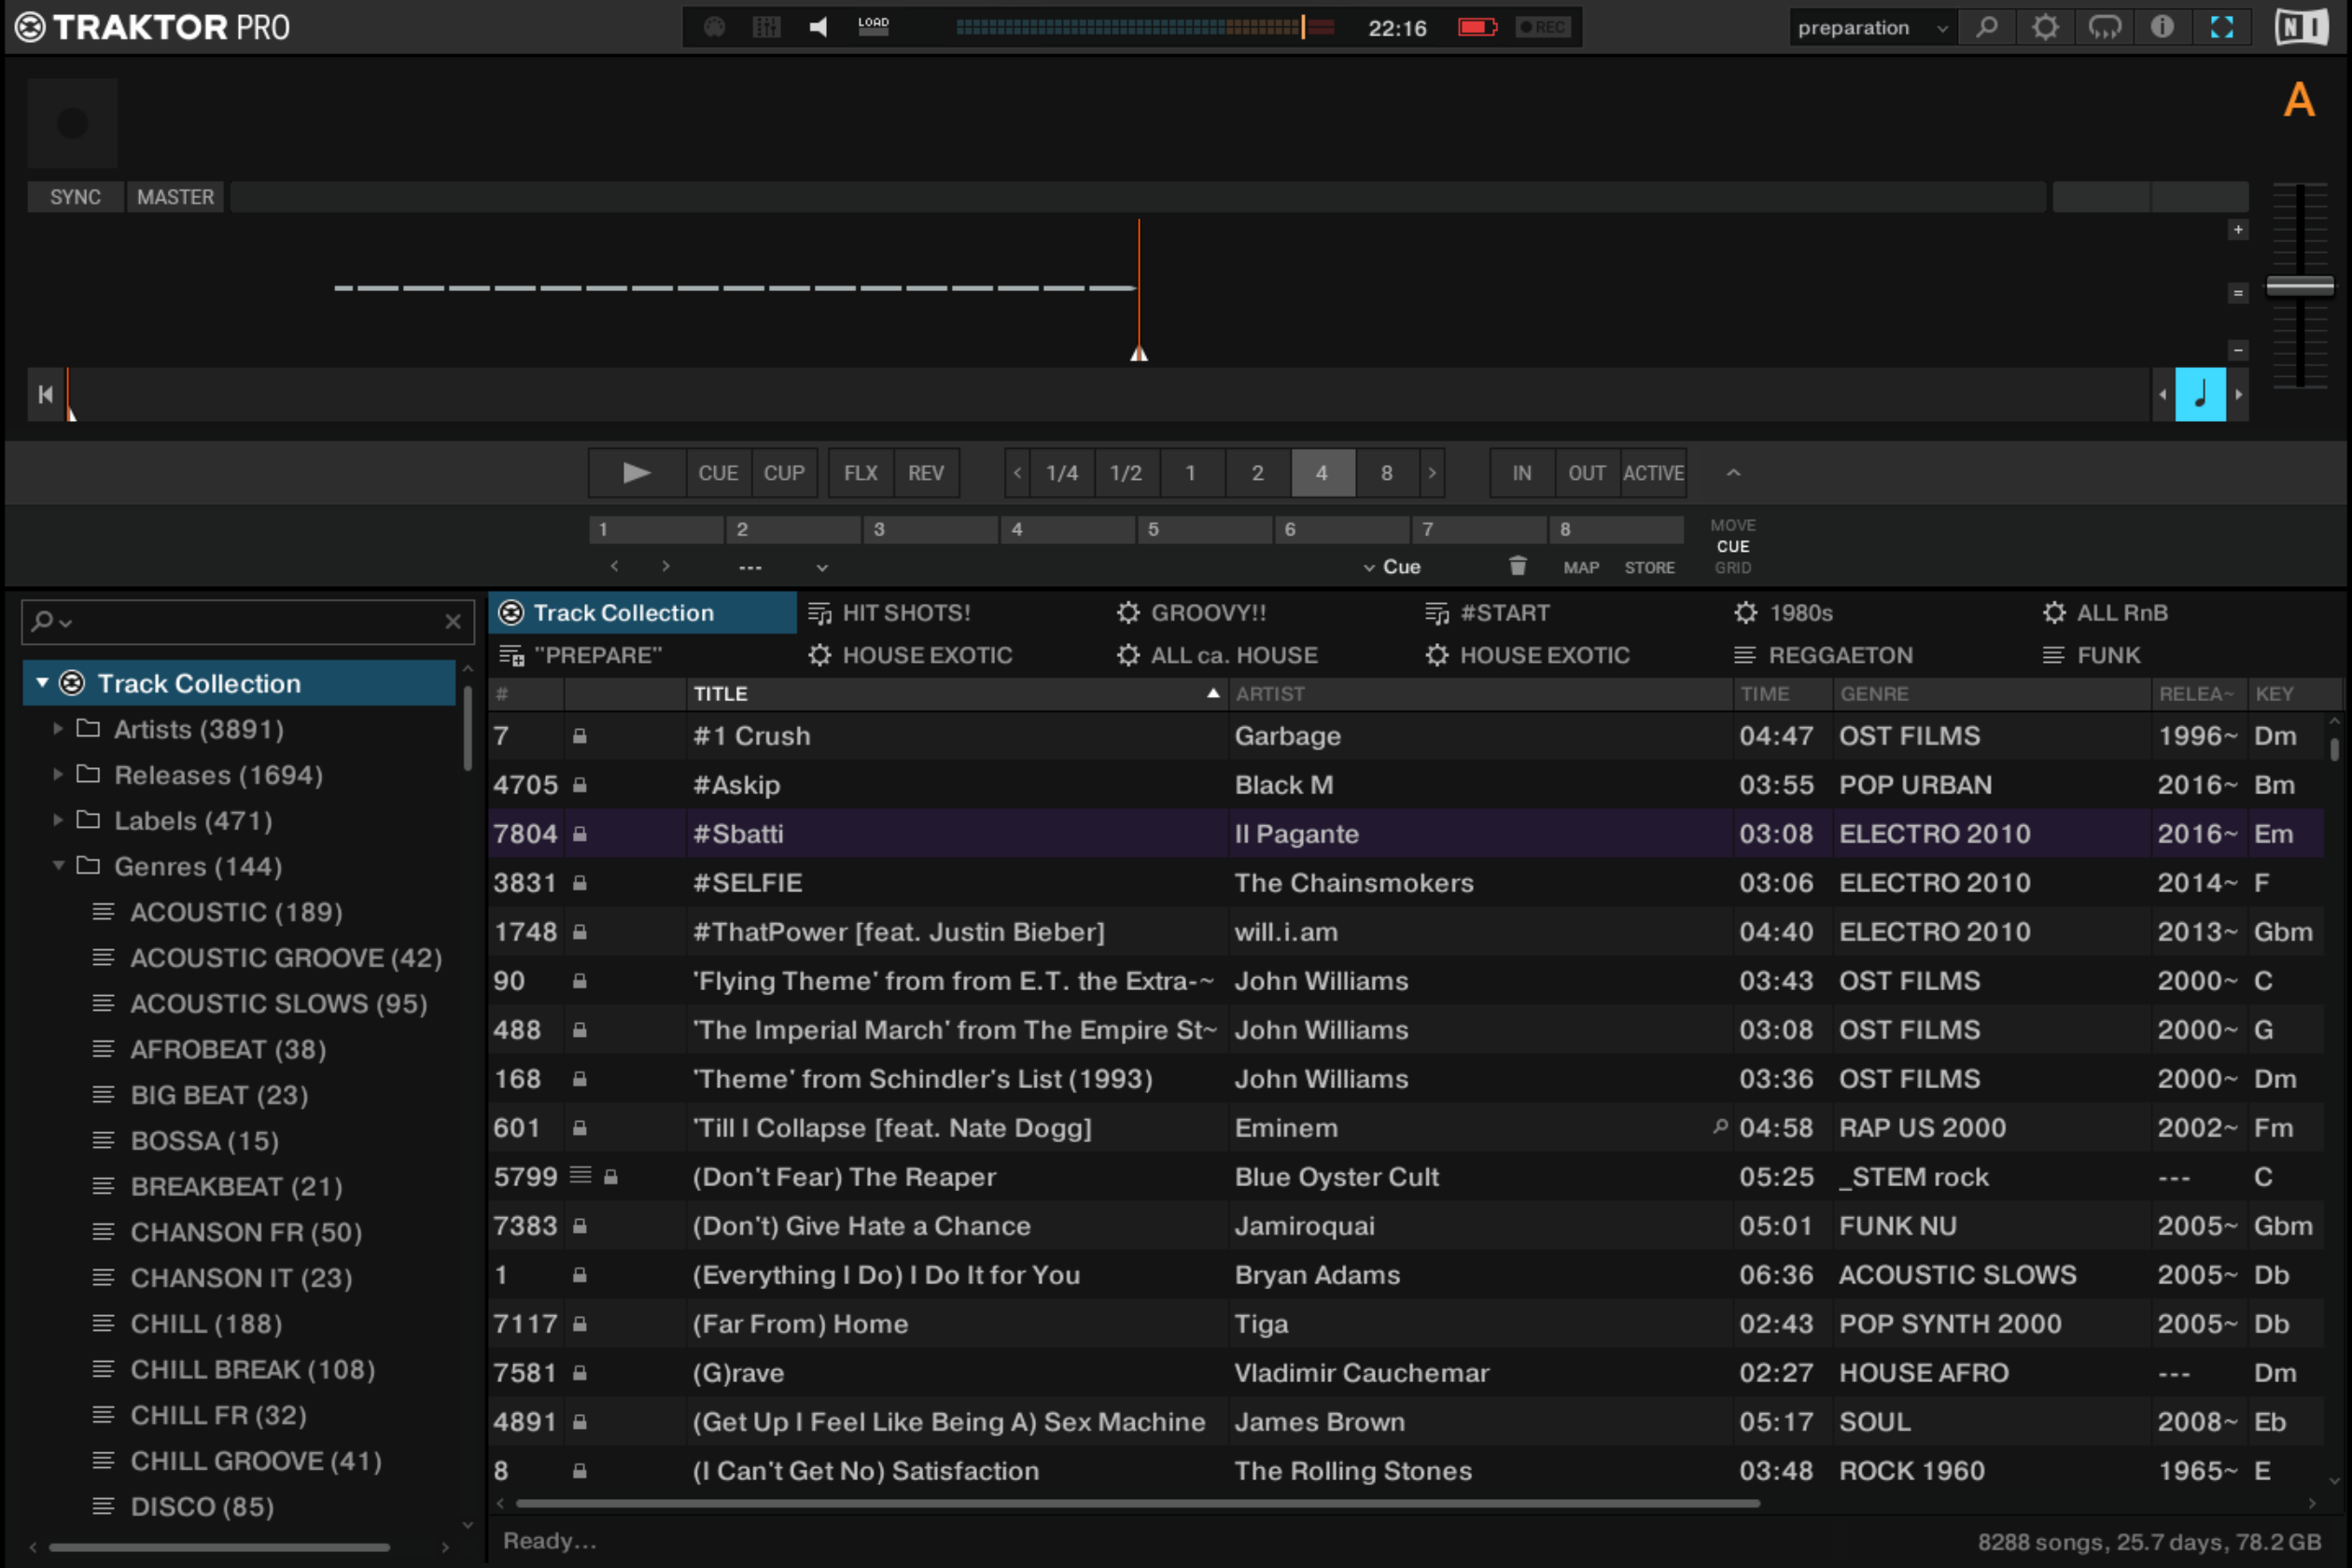Toggle loop ACTIVE button
The height and width of the screenshot is (1568, 2352).
tap(1653, 473)
